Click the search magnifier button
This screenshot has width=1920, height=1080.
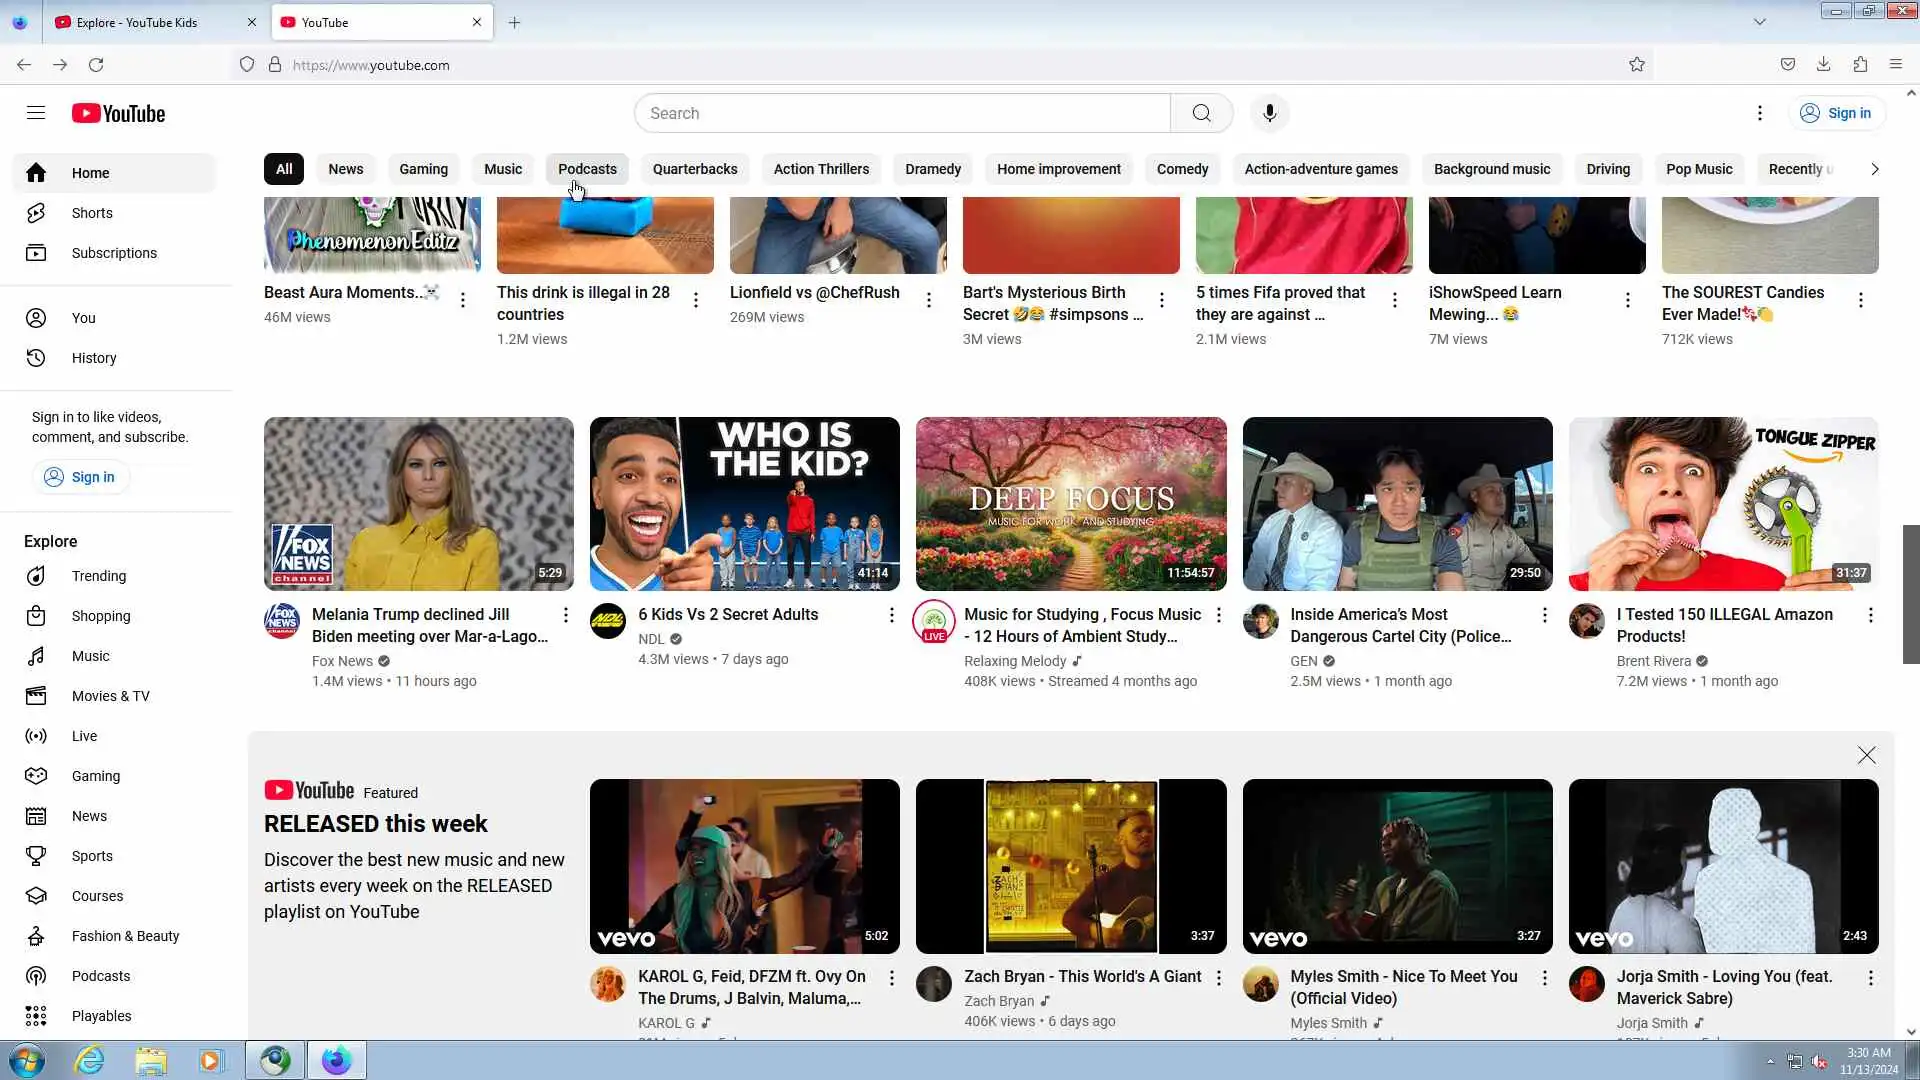(x=1201, y=113)
